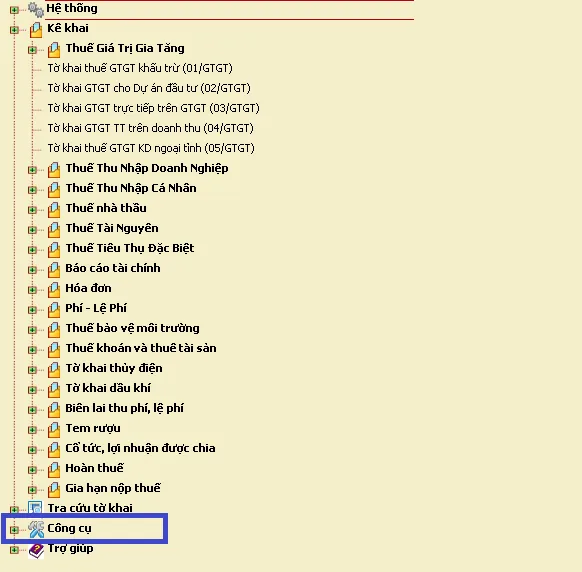
Task: Select the Công cụ label
Action: 69,528
